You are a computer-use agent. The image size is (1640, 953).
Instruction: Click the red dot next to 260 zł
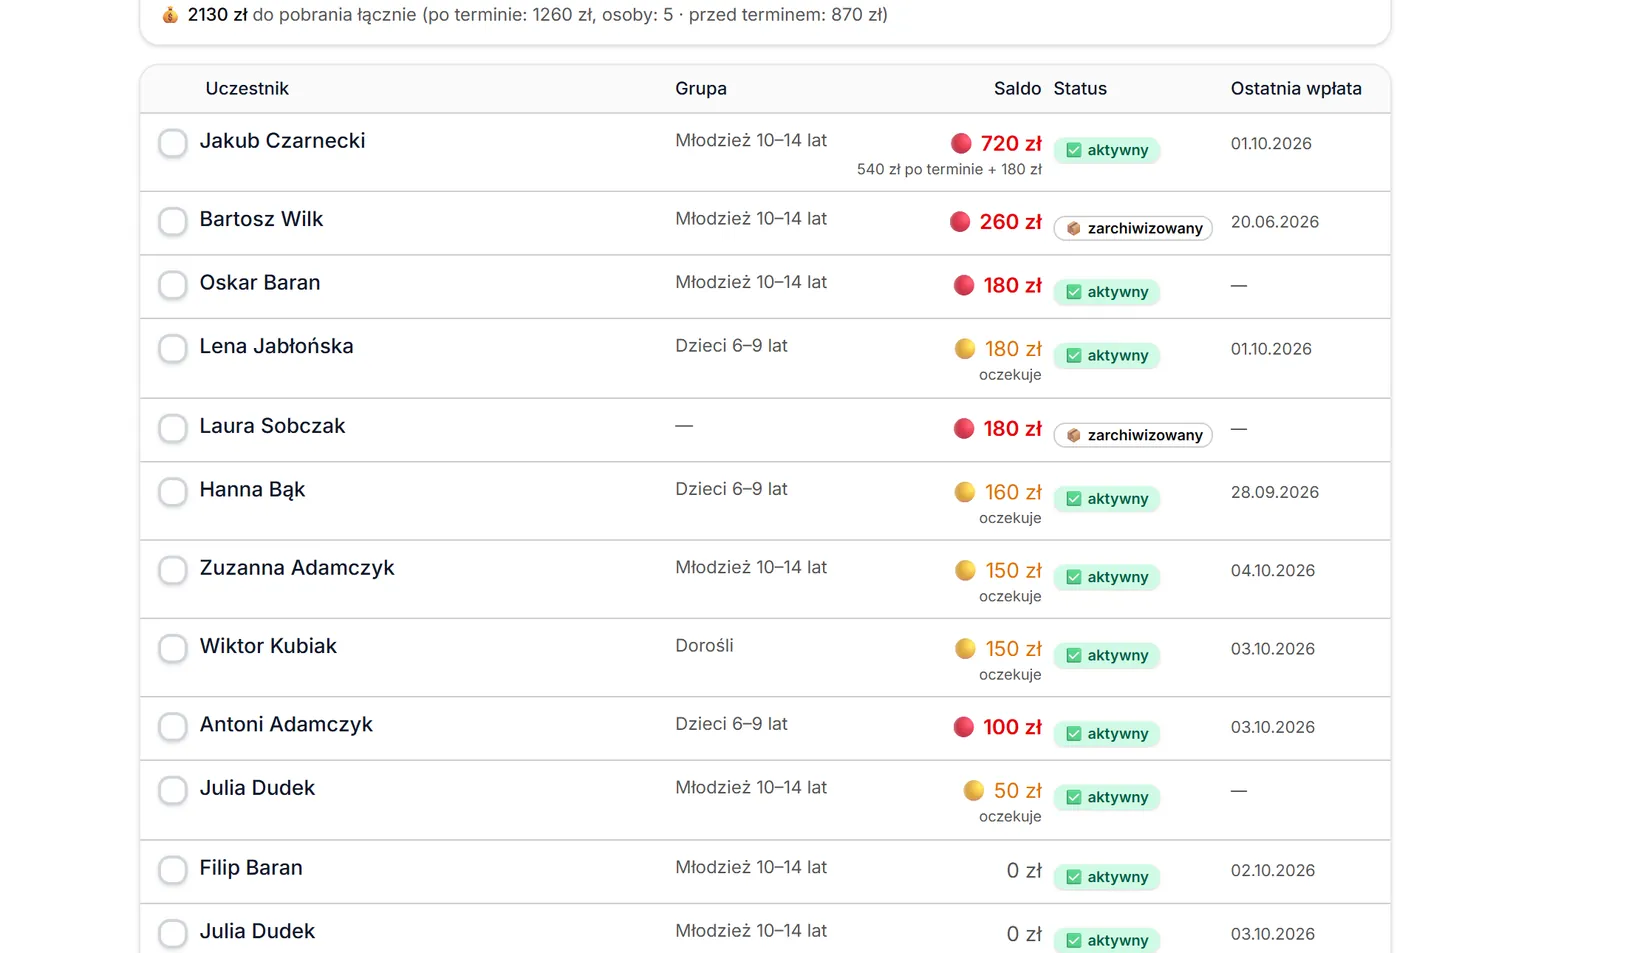(960, 221)
